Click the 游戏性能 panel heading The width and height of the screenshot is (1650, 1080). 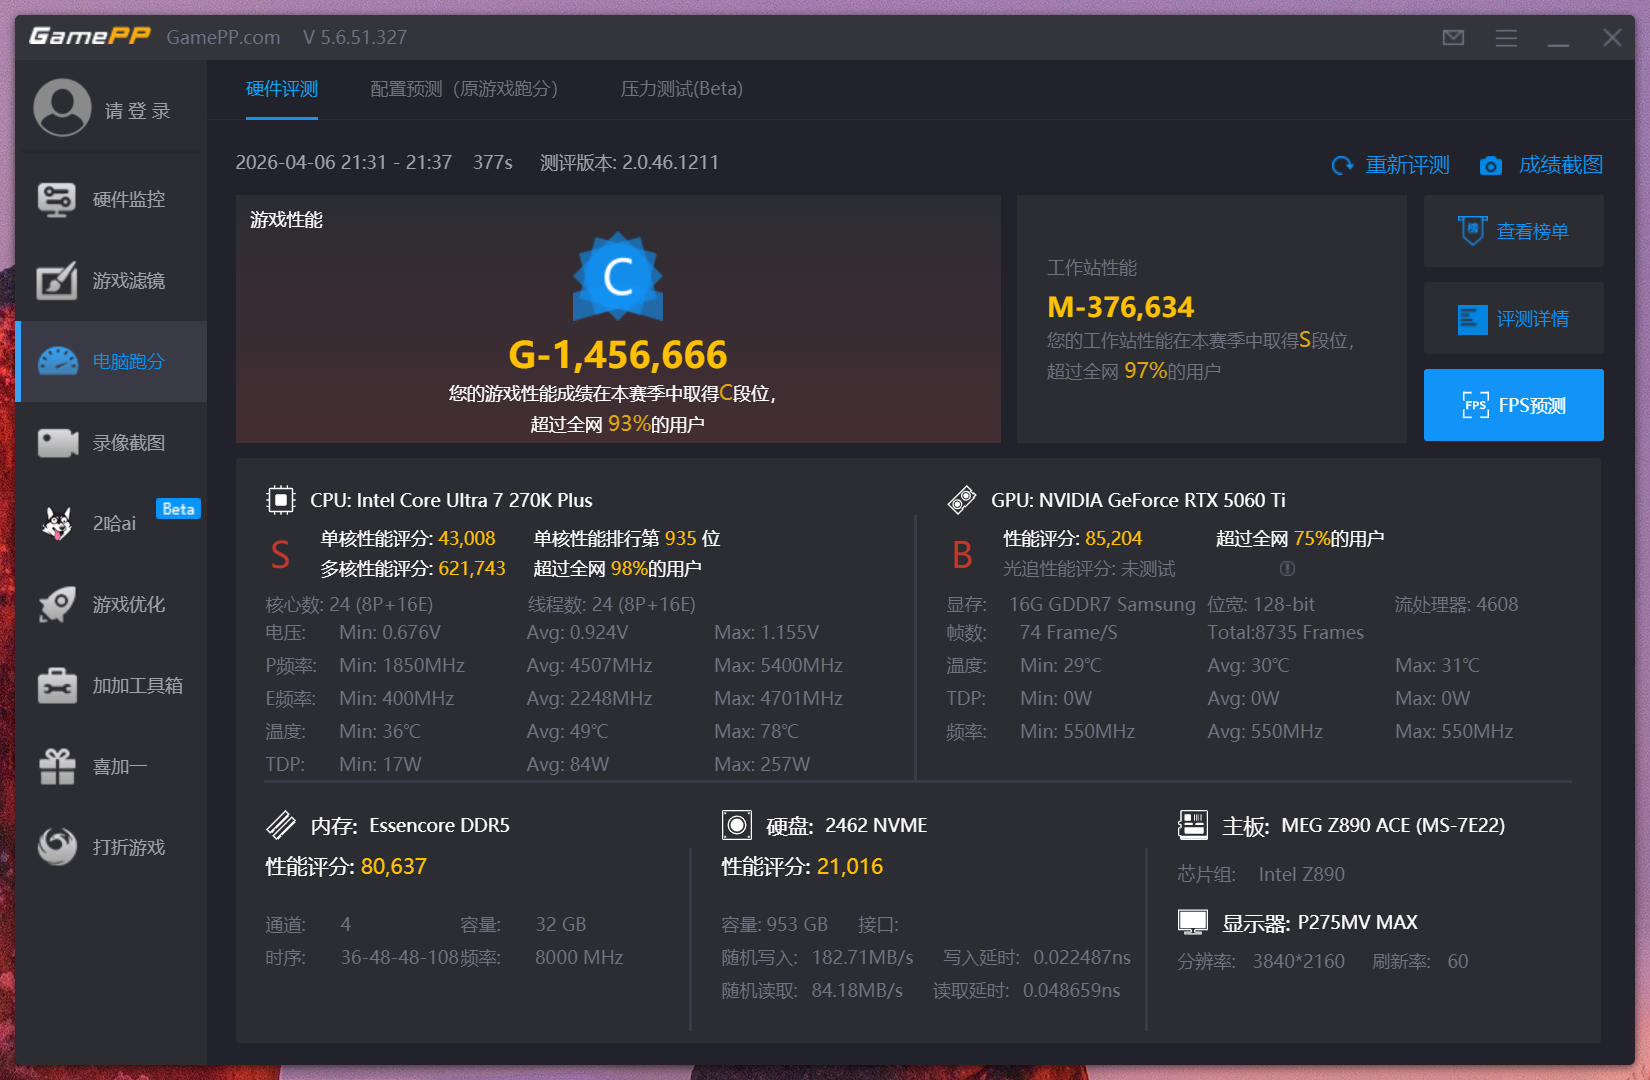click(286, 220)
